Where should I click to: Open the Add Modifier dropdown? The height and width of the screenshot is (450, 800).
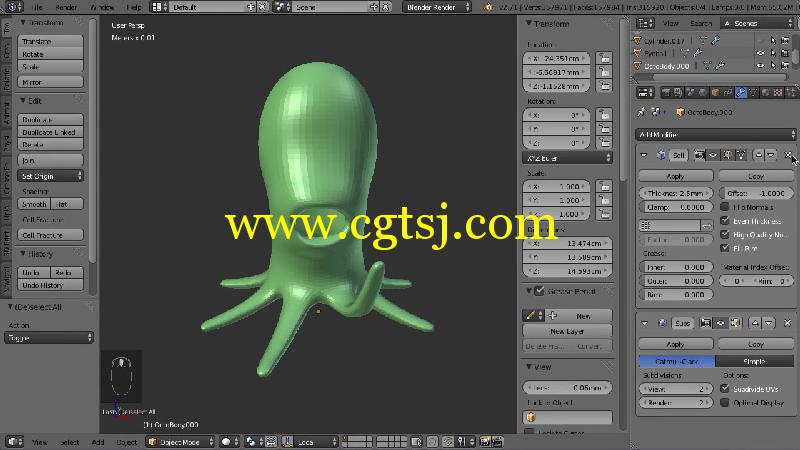click(716, 135)
